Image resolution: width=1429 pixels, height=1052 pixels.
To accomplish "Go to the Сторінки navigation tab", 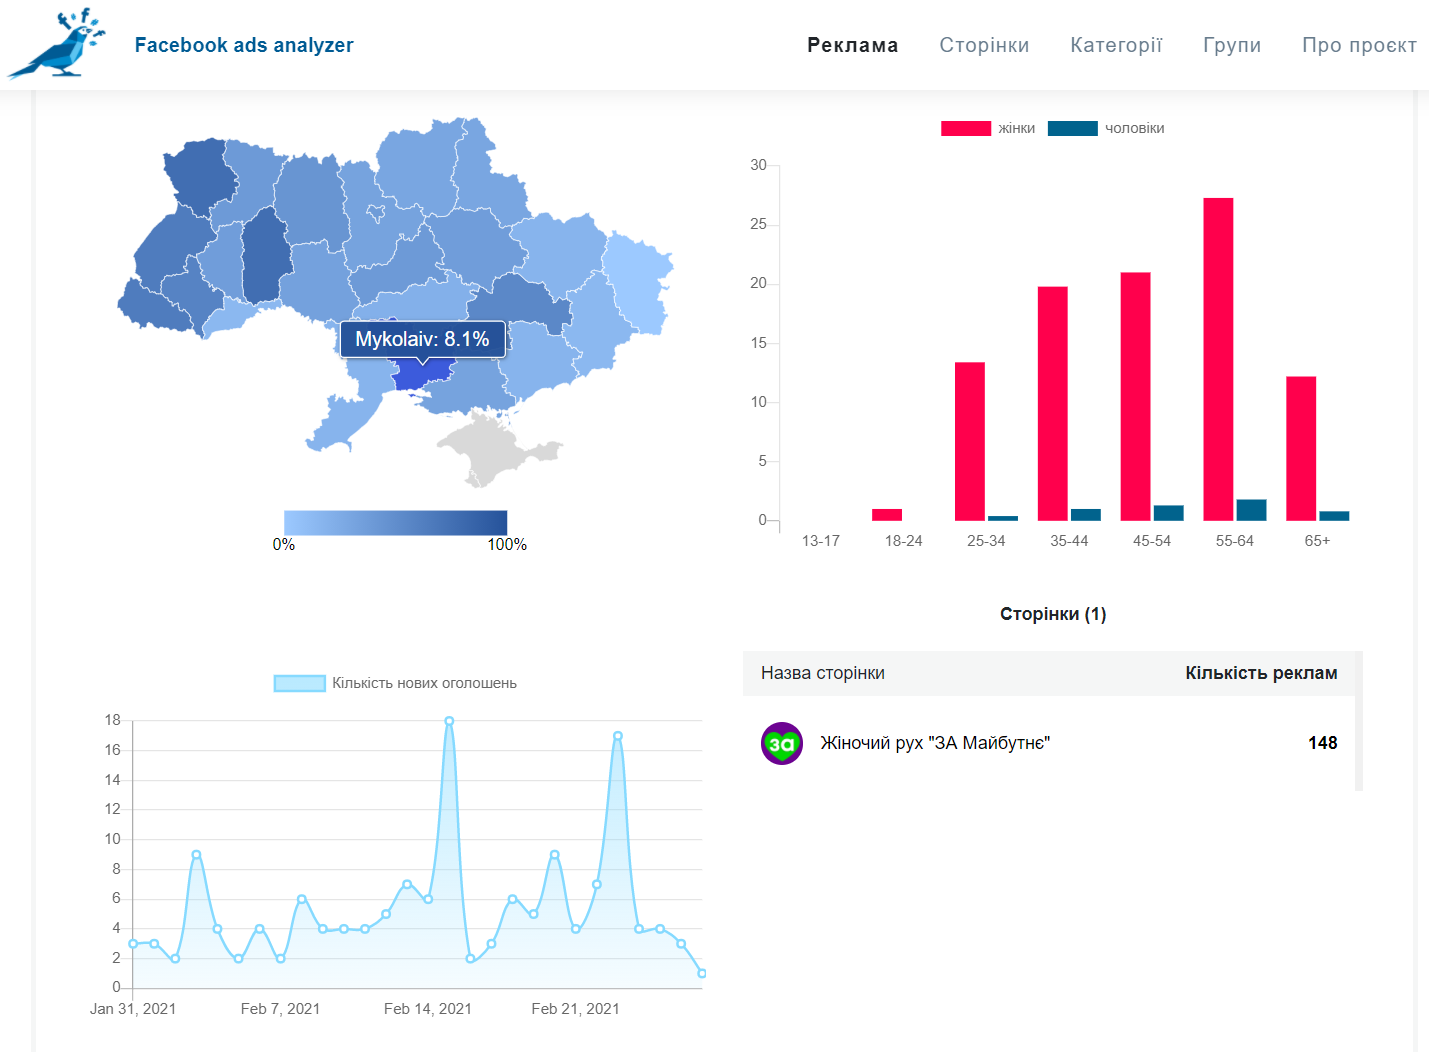I will click(x=984, y=45).
